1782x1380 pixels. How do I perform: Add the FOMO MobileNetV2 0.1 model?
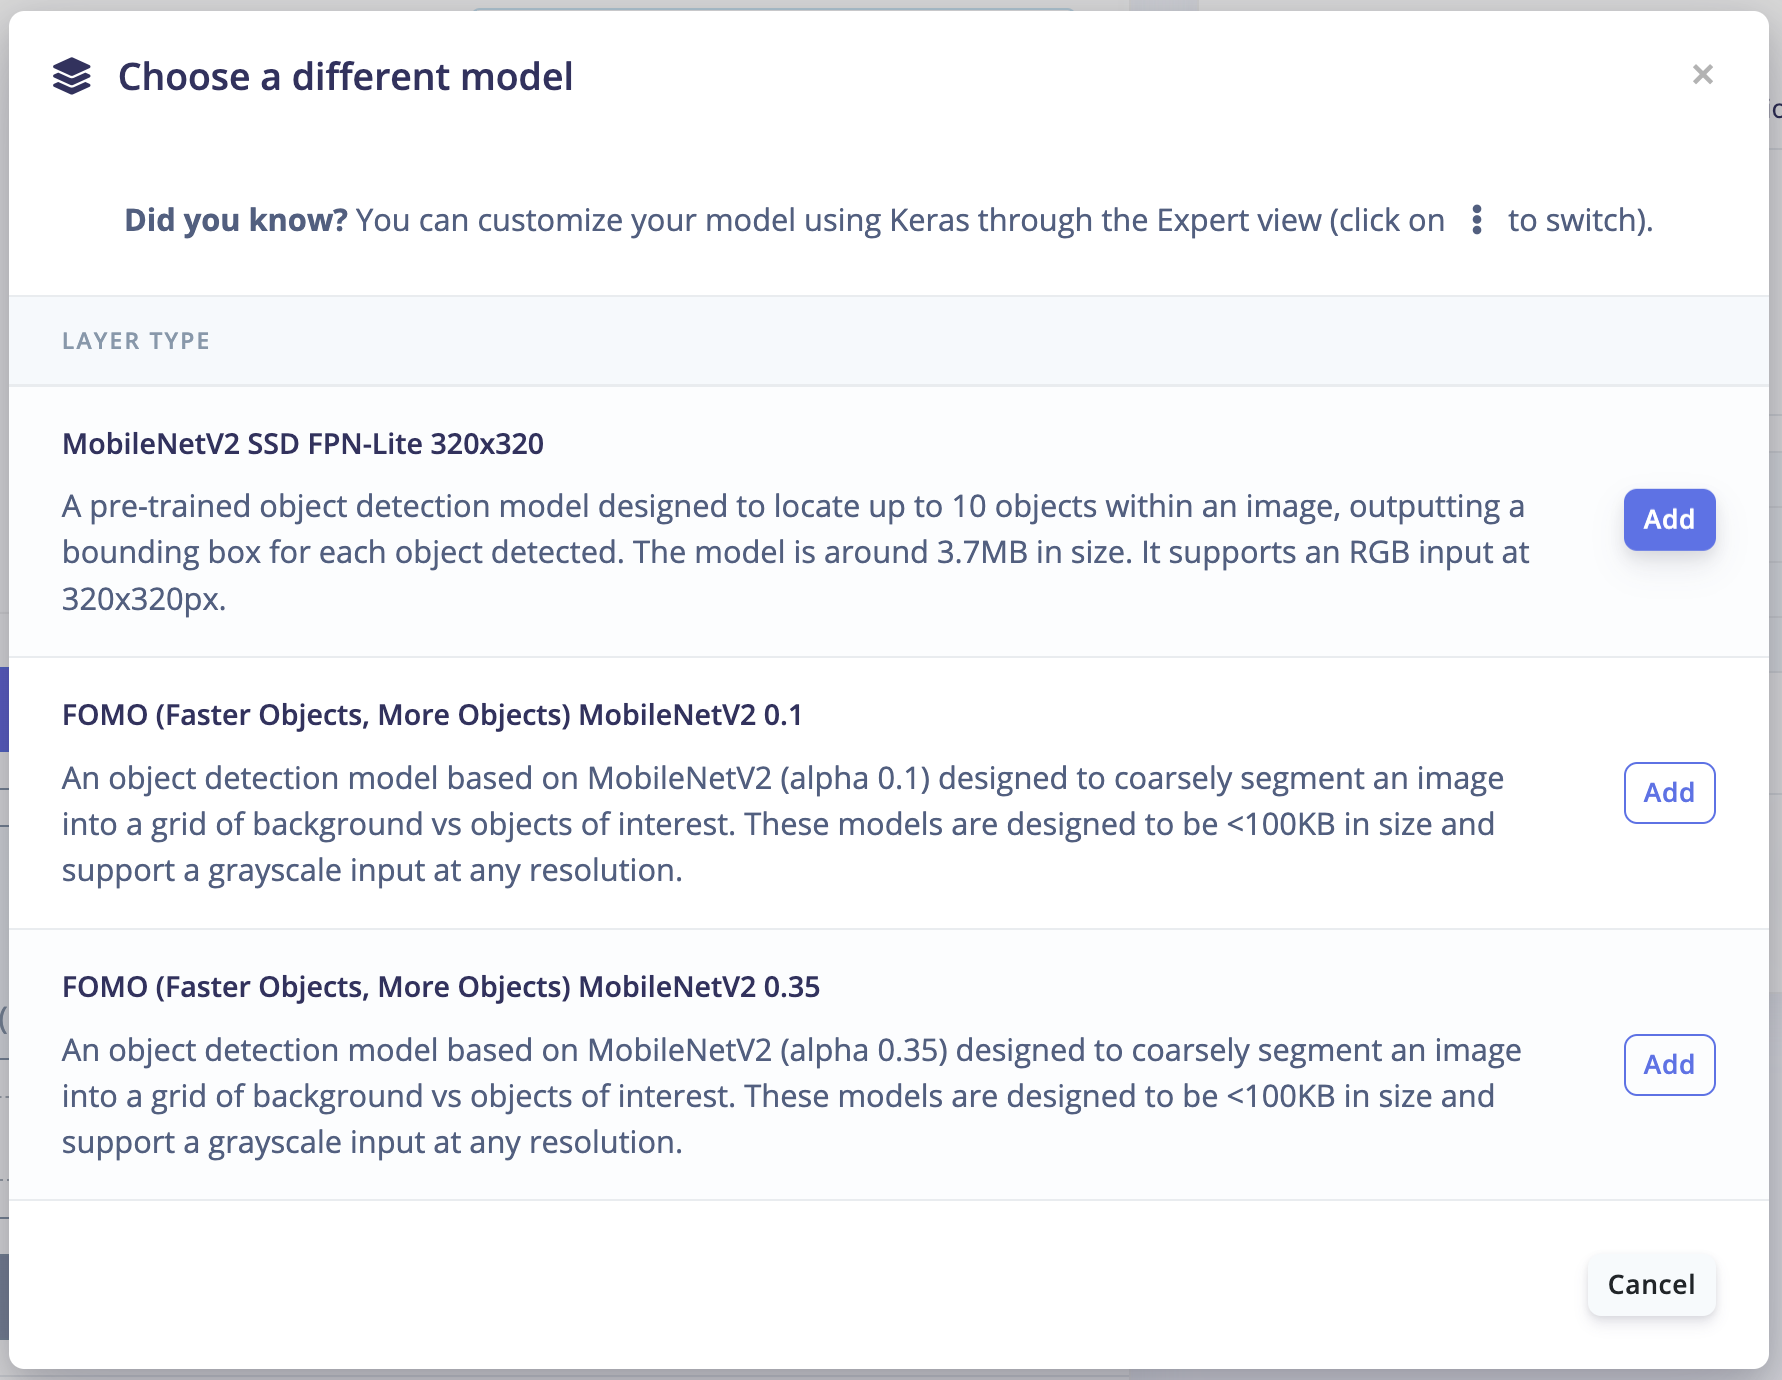1669,793
